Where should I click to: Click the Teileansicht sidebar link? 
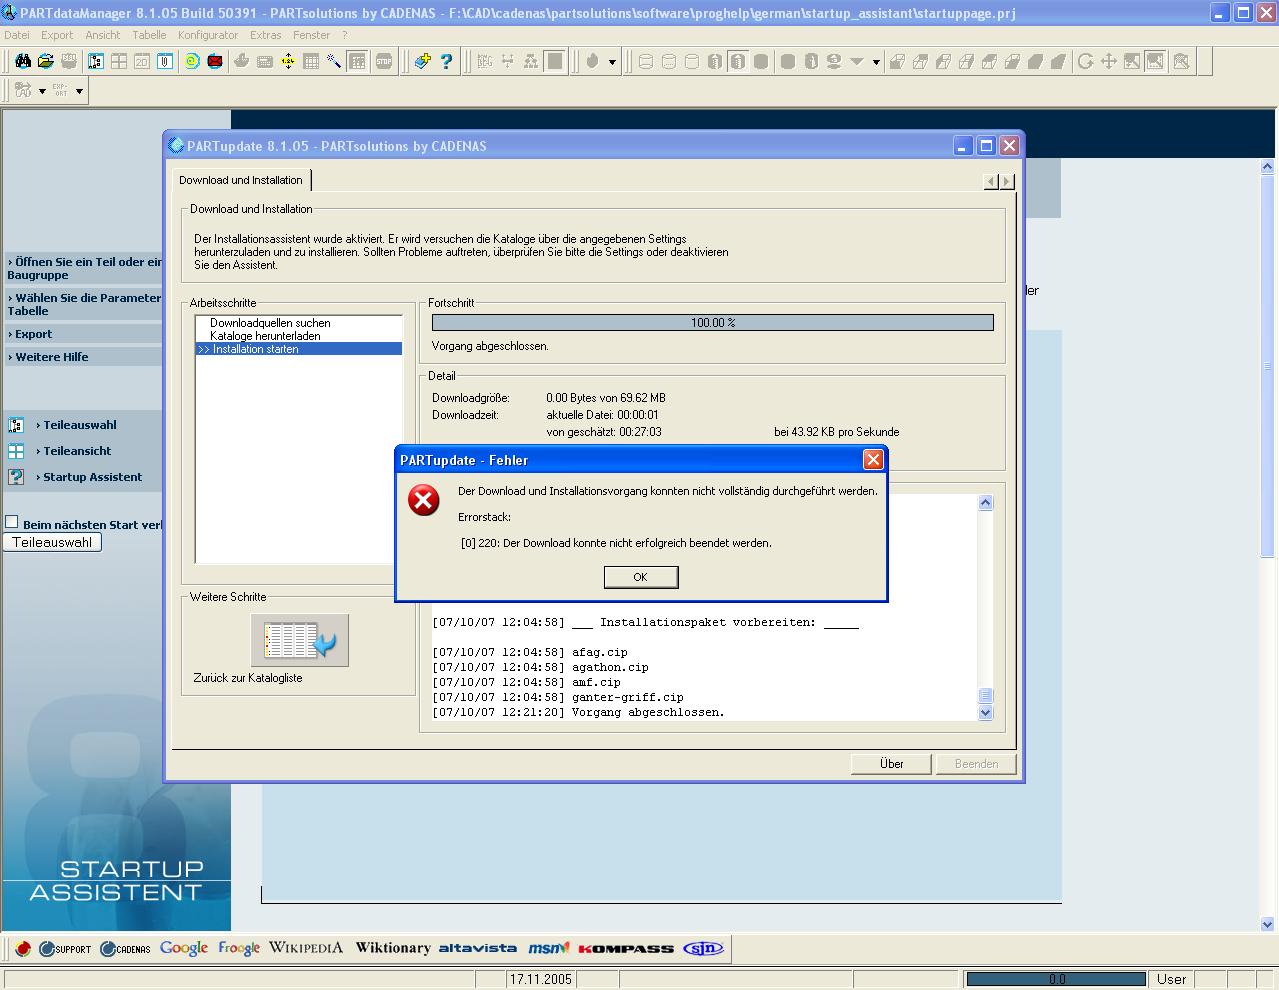(x=77, y=451)
